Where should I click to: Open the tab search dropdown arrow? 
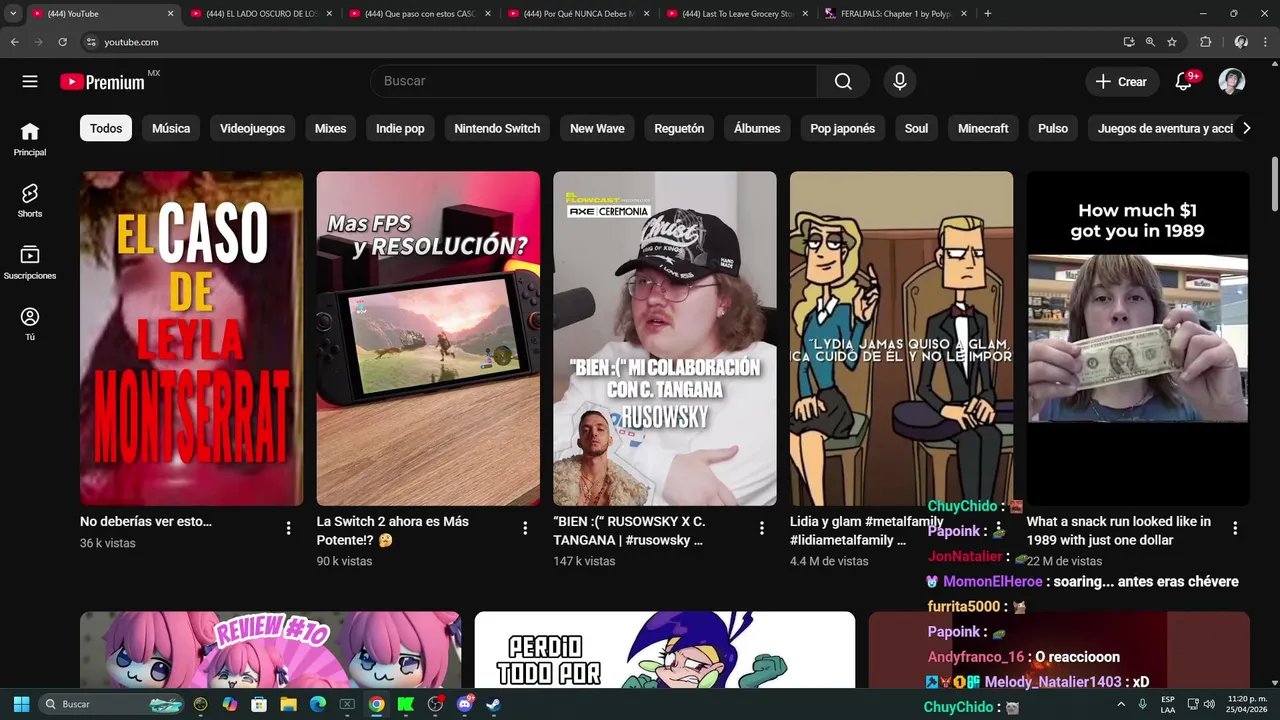pos(13,14)
